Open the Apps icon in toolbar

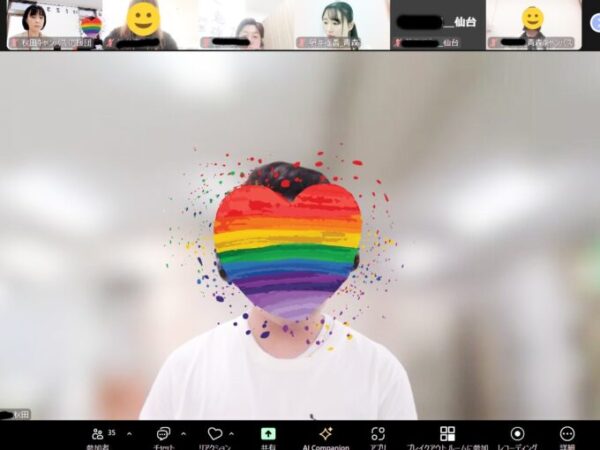point(378,434)
